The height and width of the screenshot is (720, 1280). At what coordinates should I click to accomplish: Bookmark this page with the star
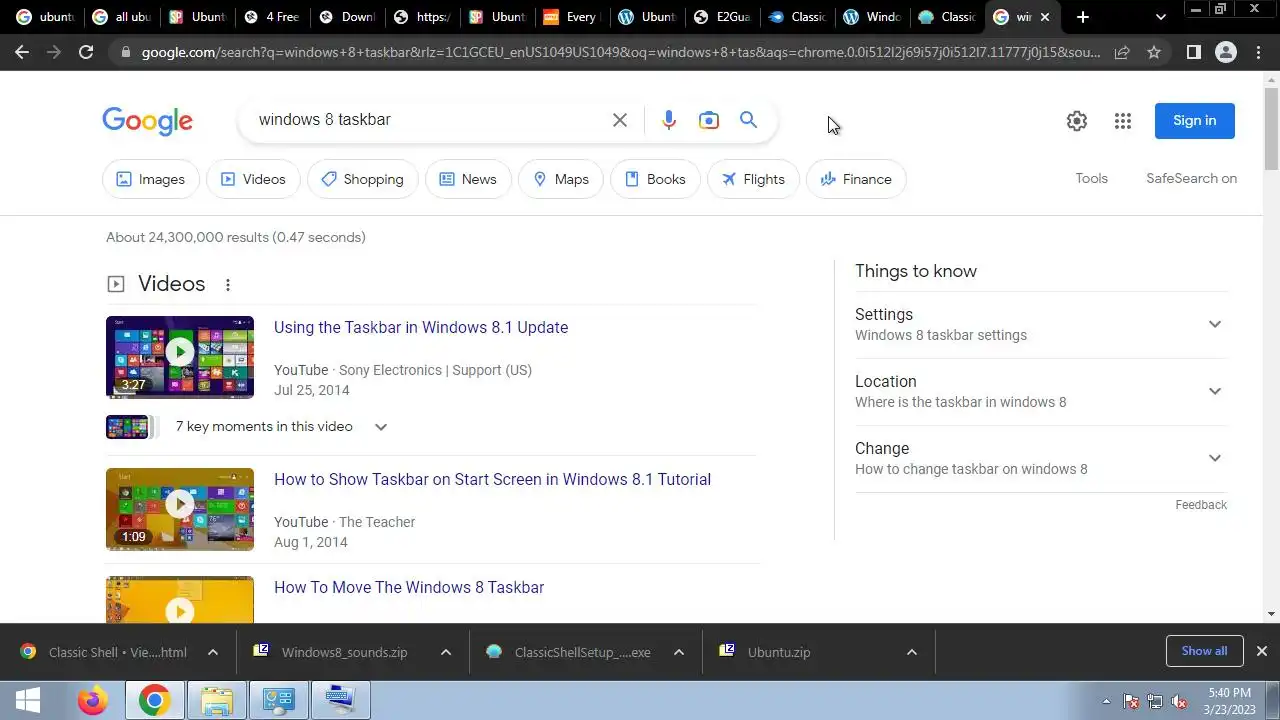tap(1154, 52)
